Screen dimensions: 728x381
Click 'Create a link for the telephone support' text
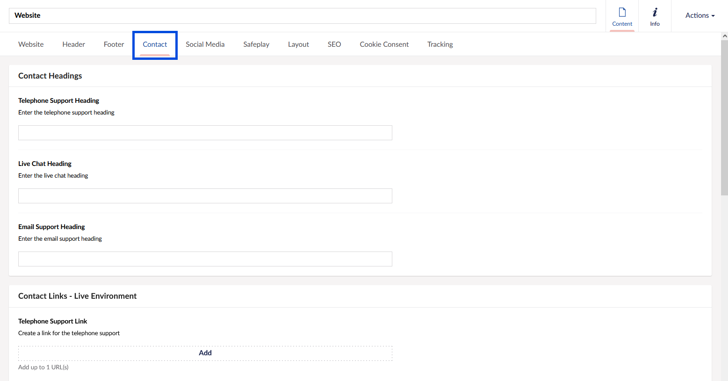pyautogui.click(x=69, y=333)
